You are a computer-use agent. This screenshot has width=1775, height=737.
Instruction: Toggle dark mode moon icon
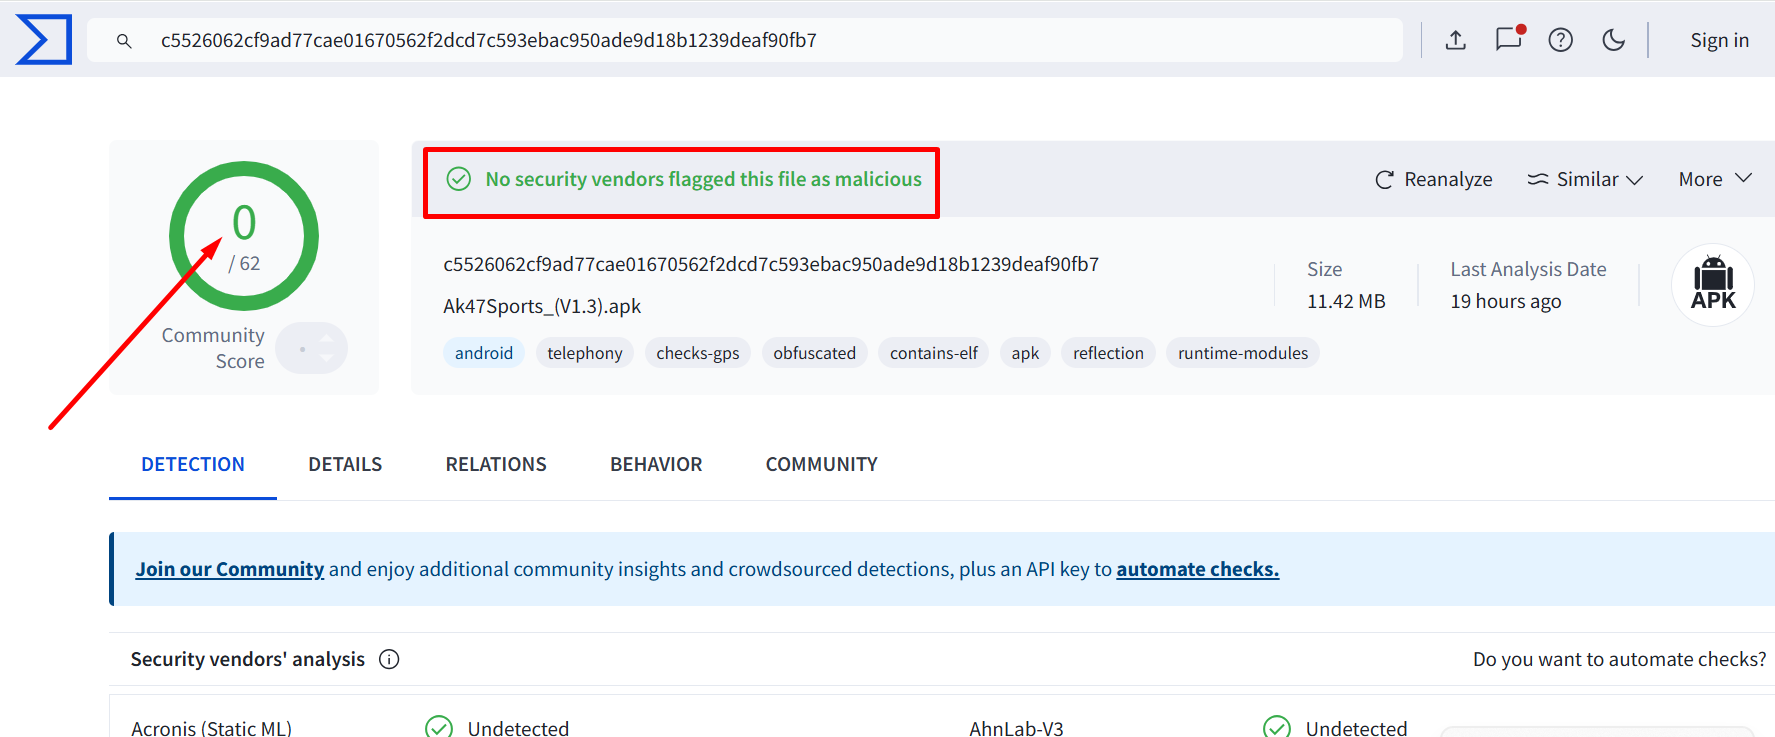pyautogui.click(x=1613, y=40)
